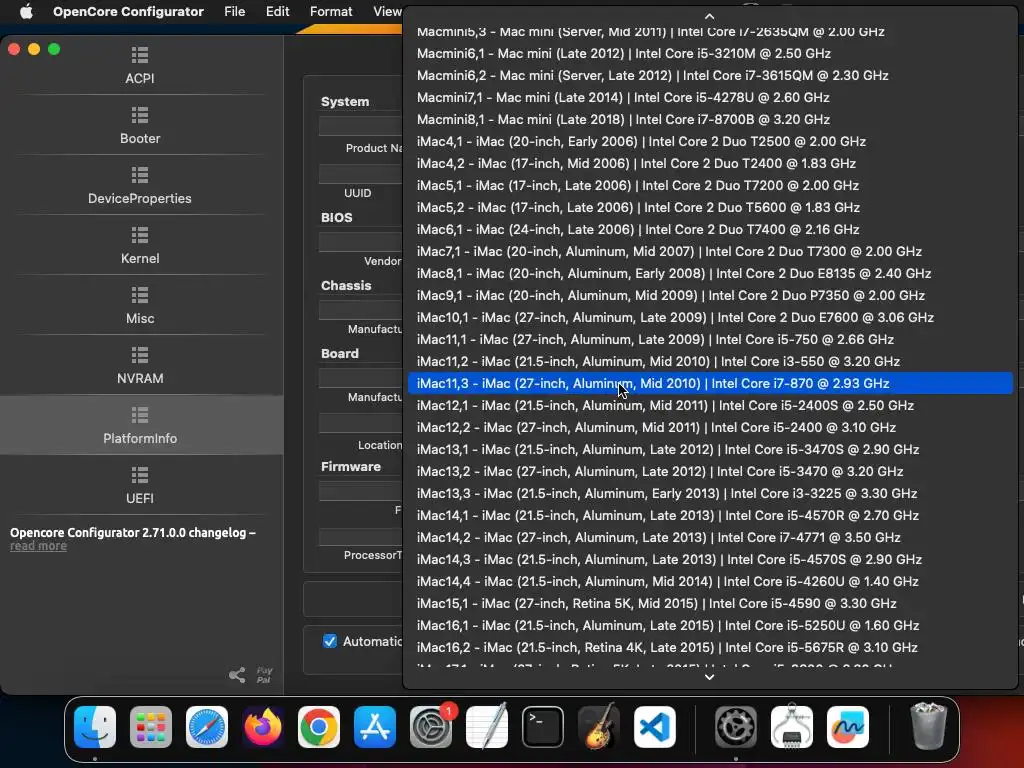Pick iMac9,1 20-inch Aluminum Mid 2009

(710, 295)
